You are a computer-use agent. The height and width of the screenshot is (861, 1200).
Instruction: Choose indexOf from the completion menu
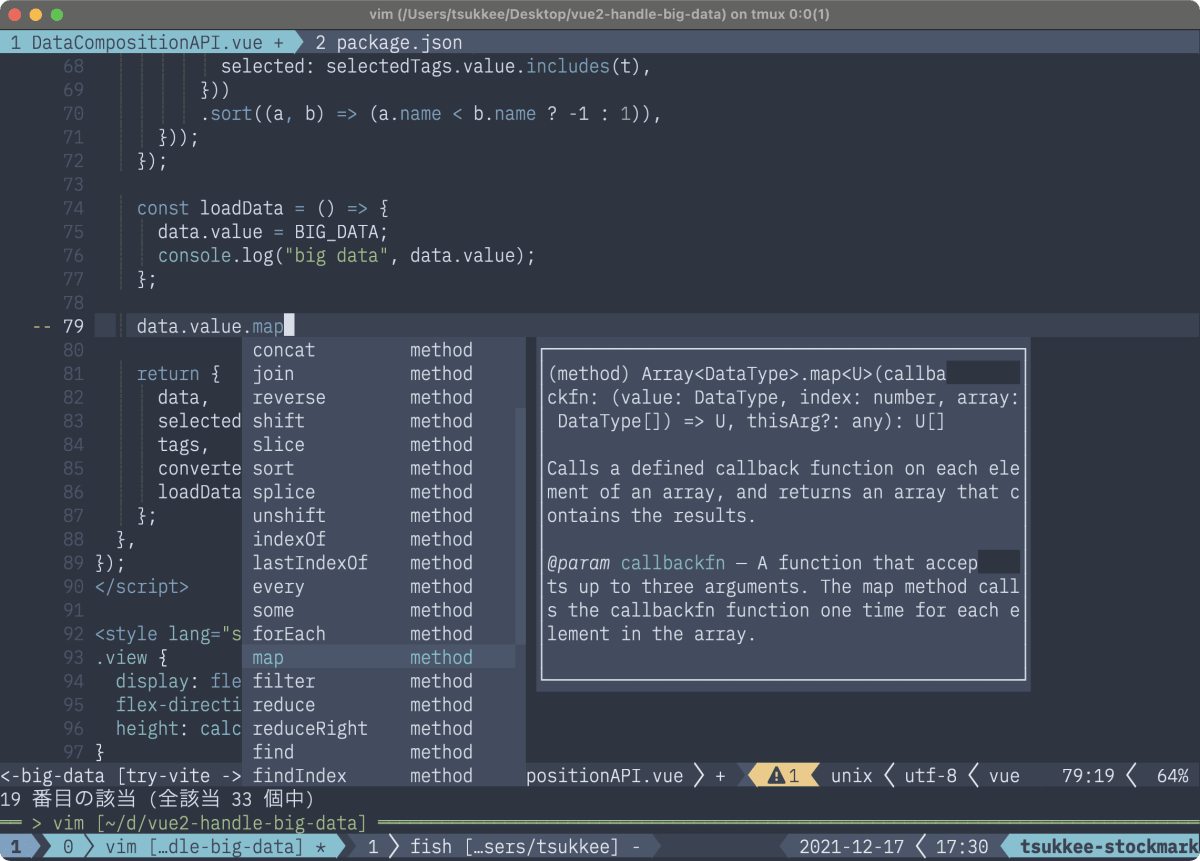click(x=379, y=539)
